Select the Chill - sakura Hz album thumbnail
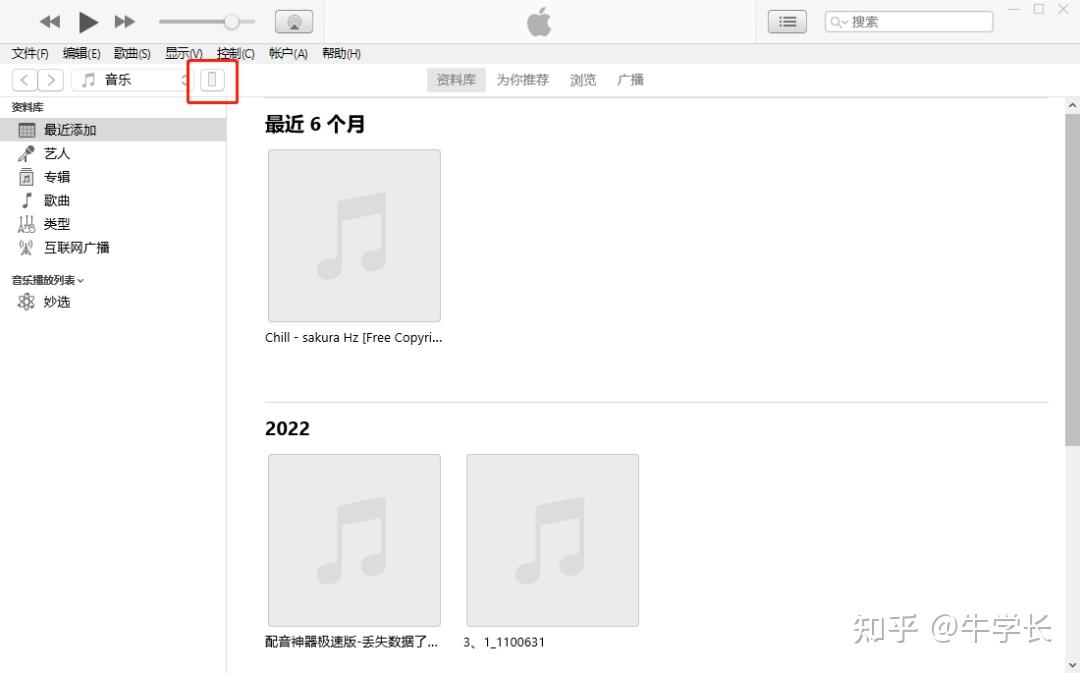 (x=354, y=236)
